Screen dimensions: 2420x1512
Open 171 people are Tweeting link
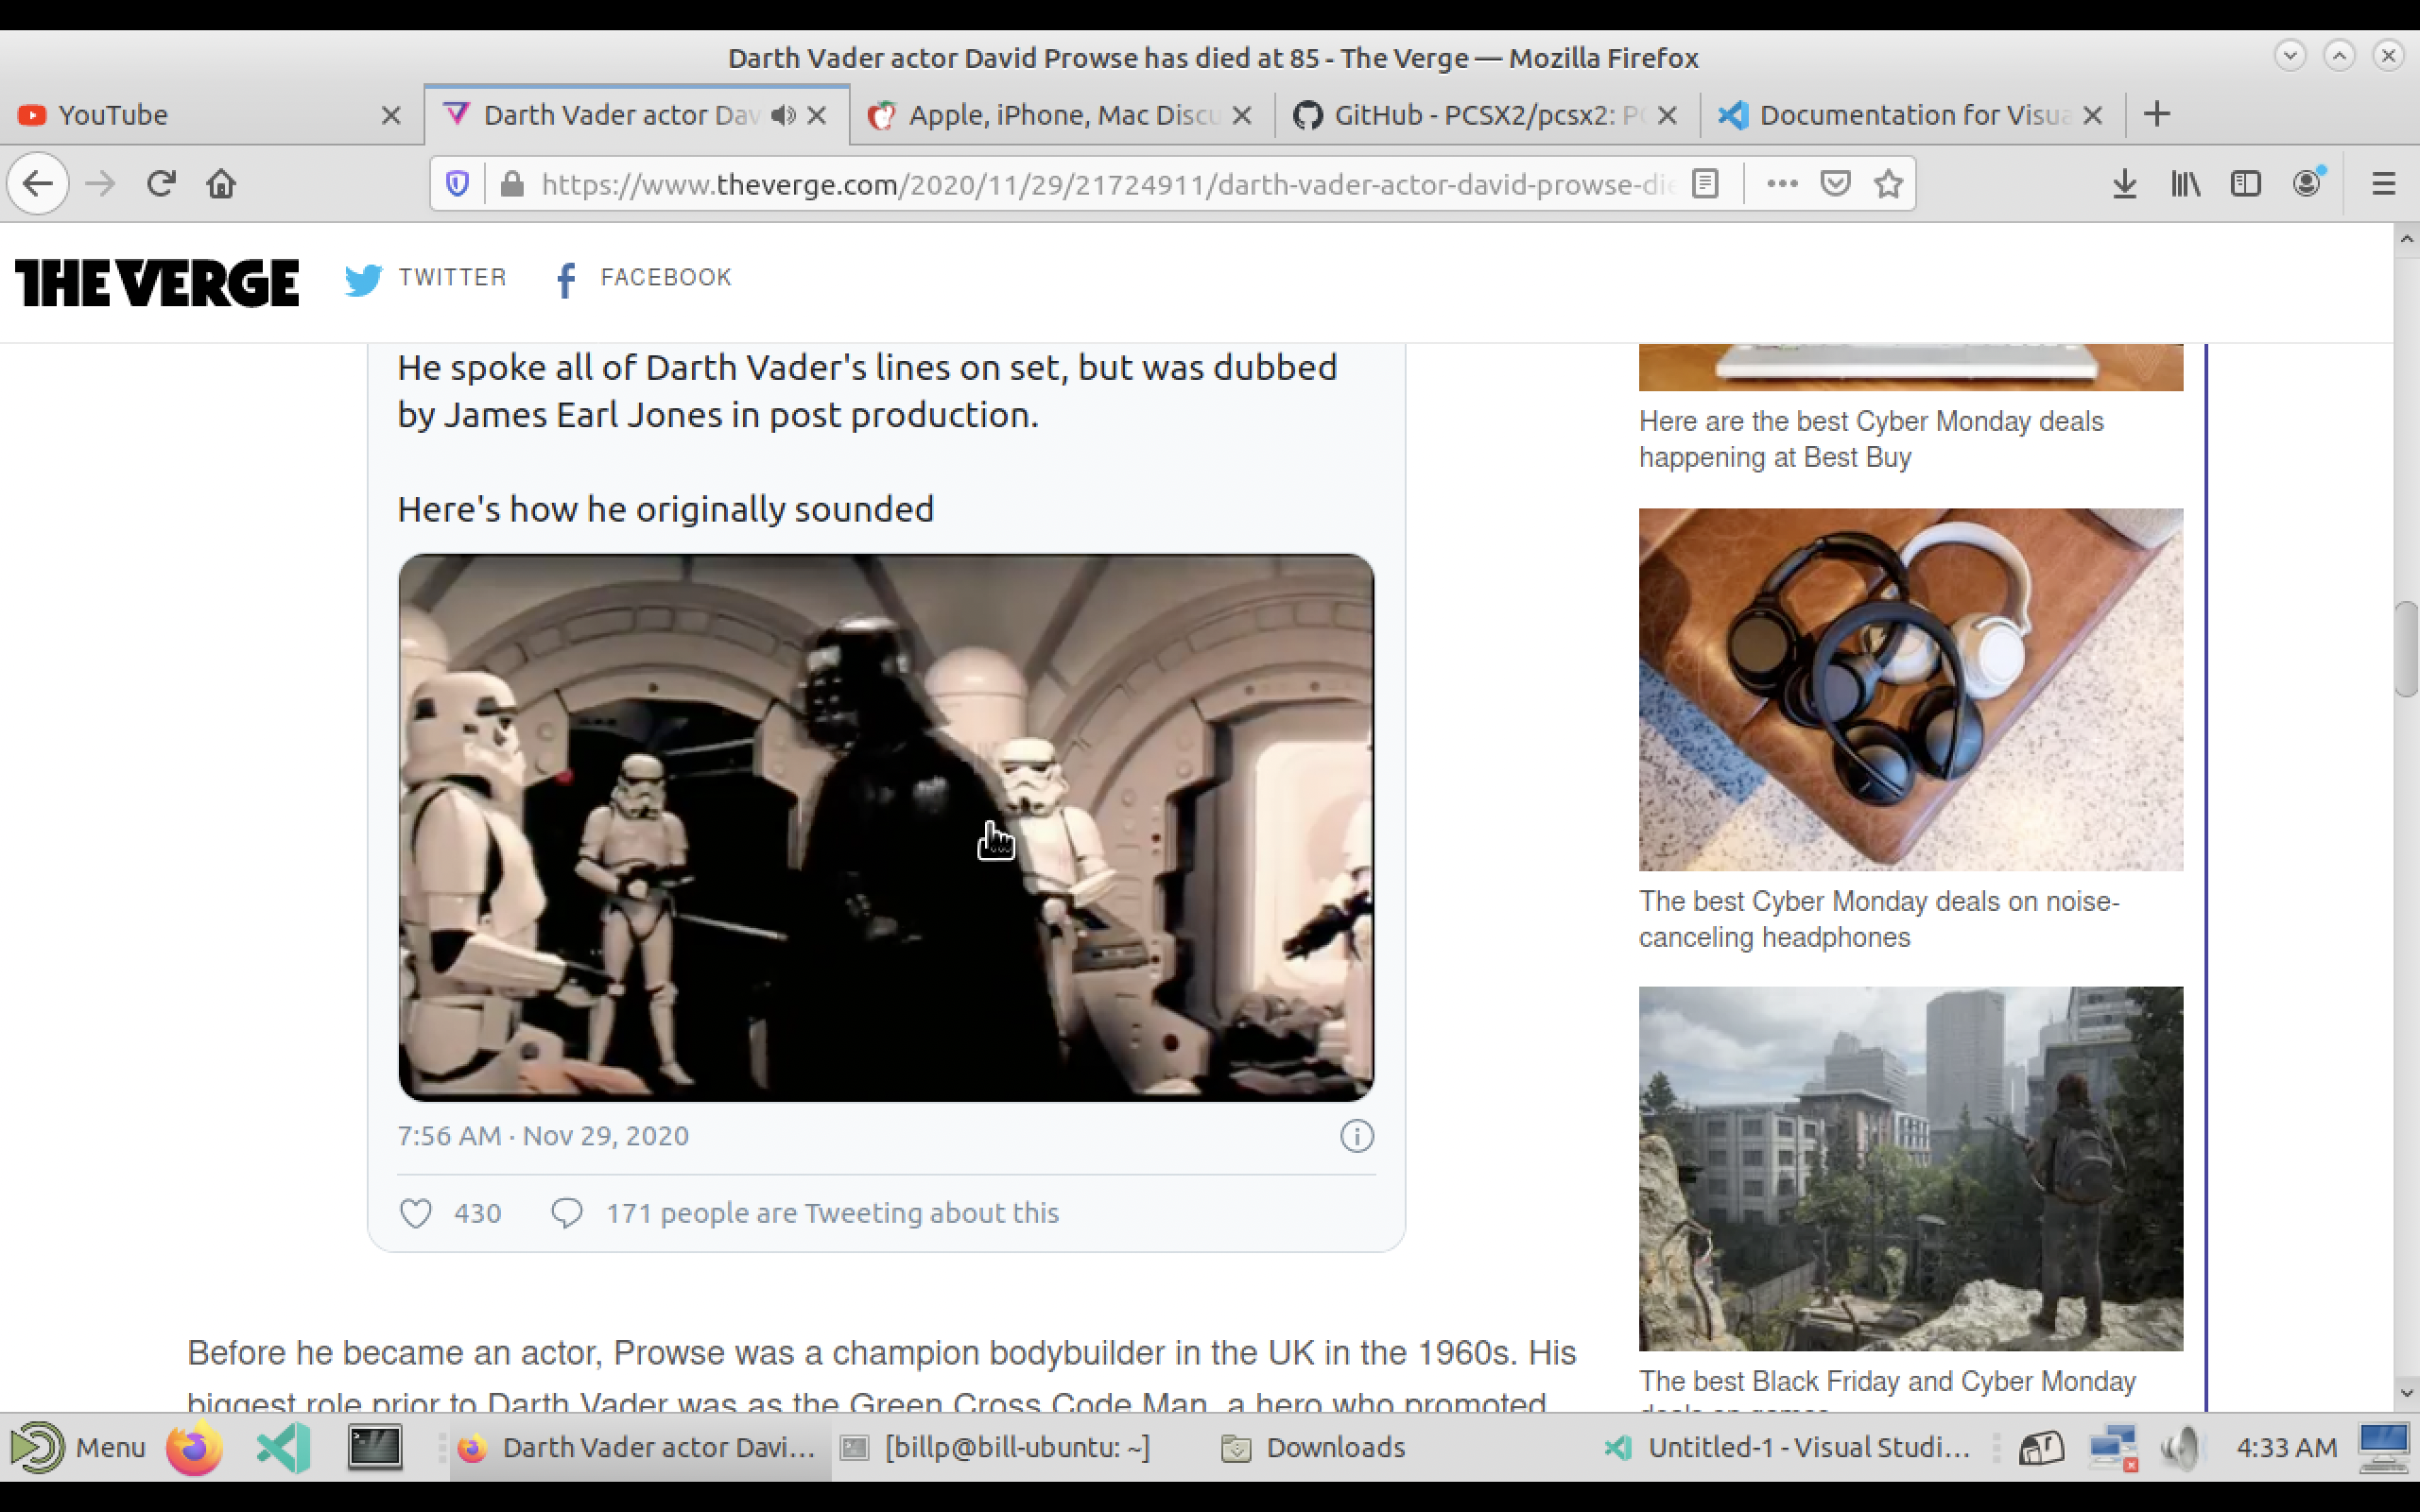(832, 1213)
